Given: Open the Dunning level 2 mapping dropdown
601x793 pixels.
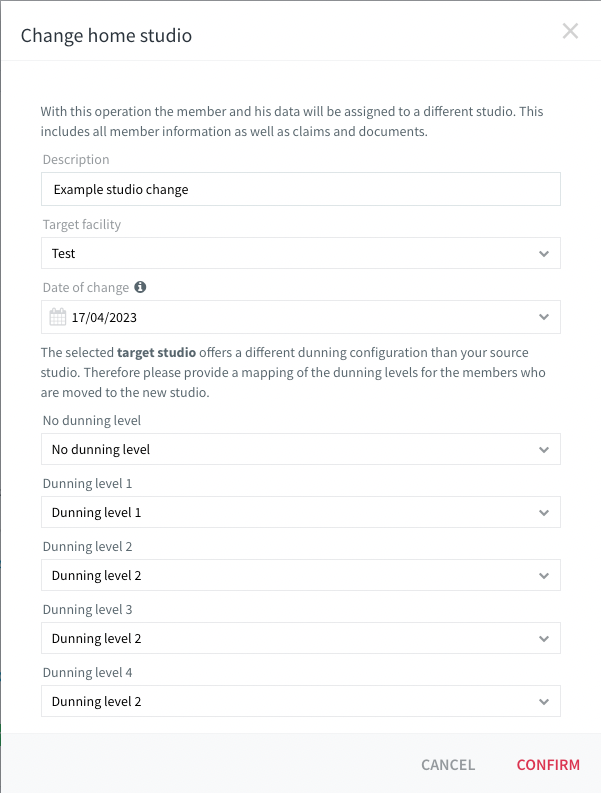Looking at the screenshot, I should click(x=300, y=576).
